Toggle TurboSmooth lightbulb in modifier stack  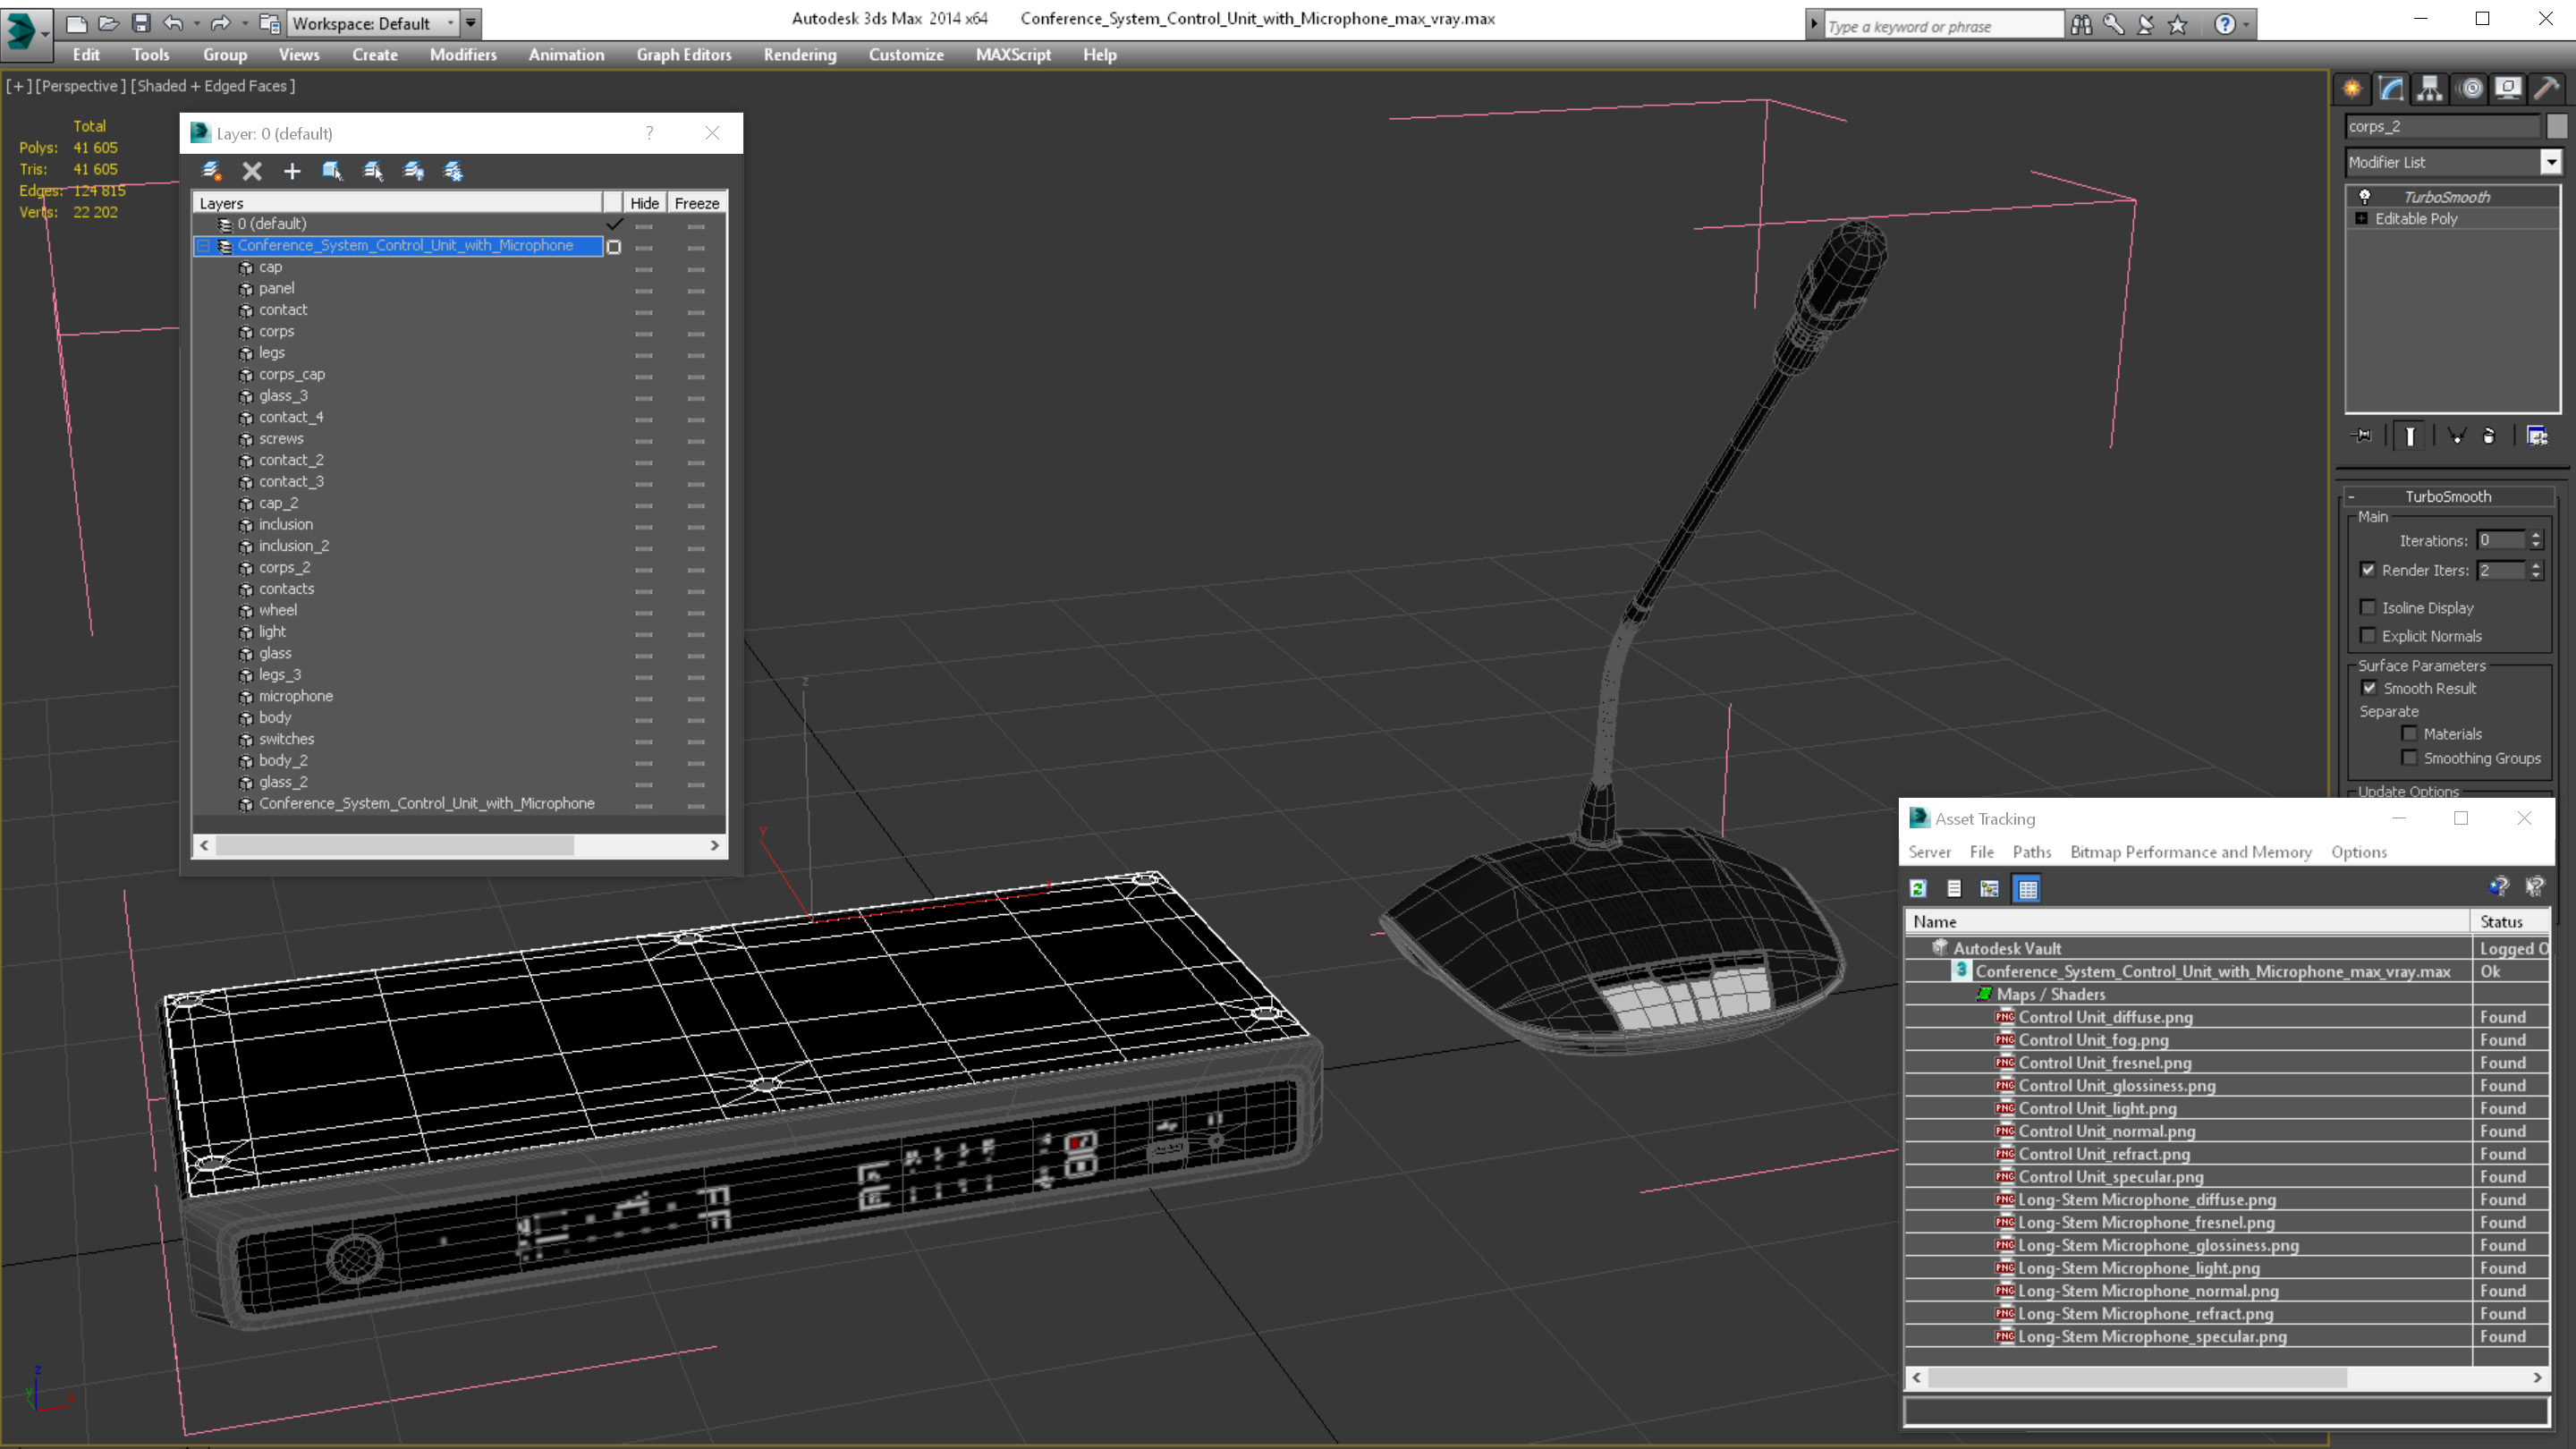(2365, 197)
